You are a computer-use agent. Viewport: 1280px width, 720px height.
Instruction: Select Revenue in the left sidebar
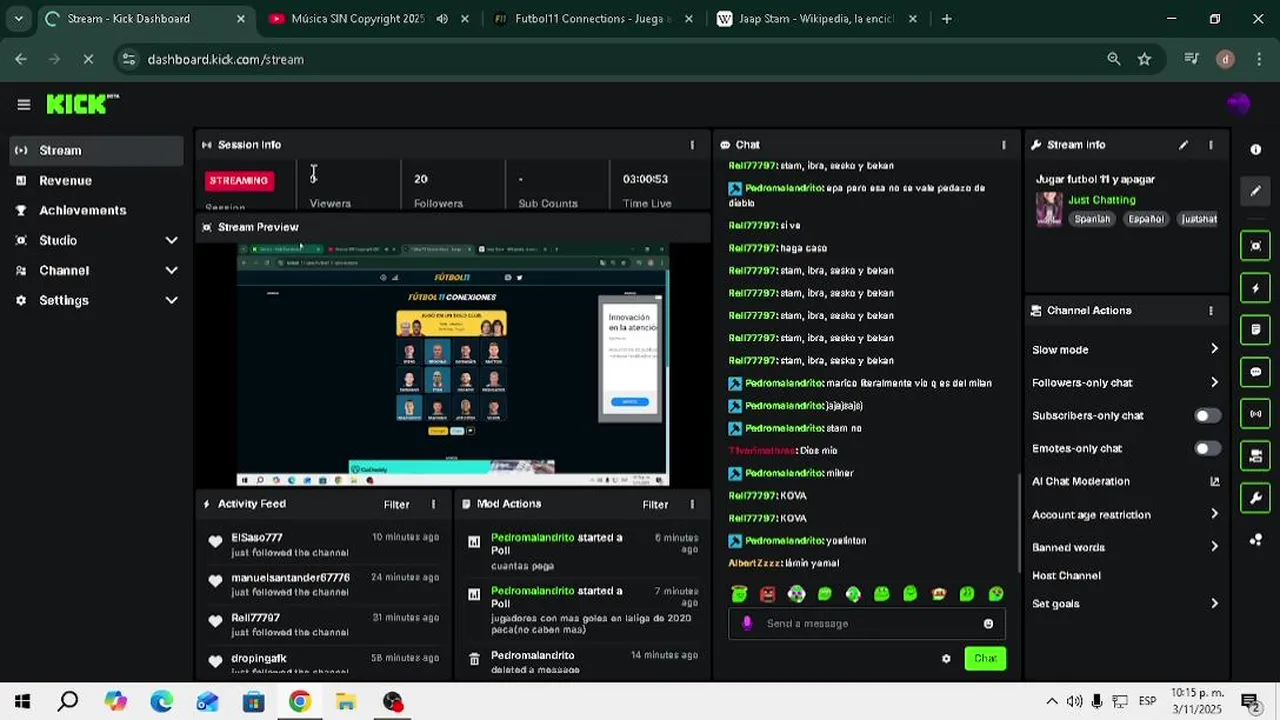(x=97, y=181)
